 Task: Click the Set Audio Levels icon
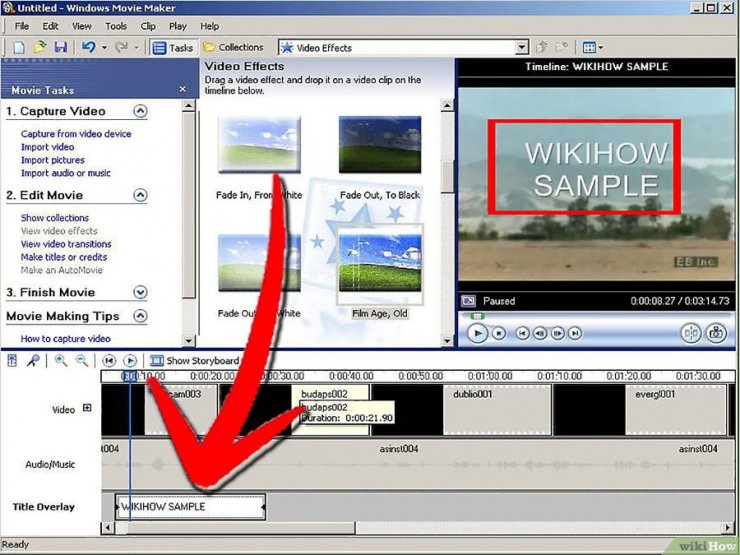coord(12,361)
